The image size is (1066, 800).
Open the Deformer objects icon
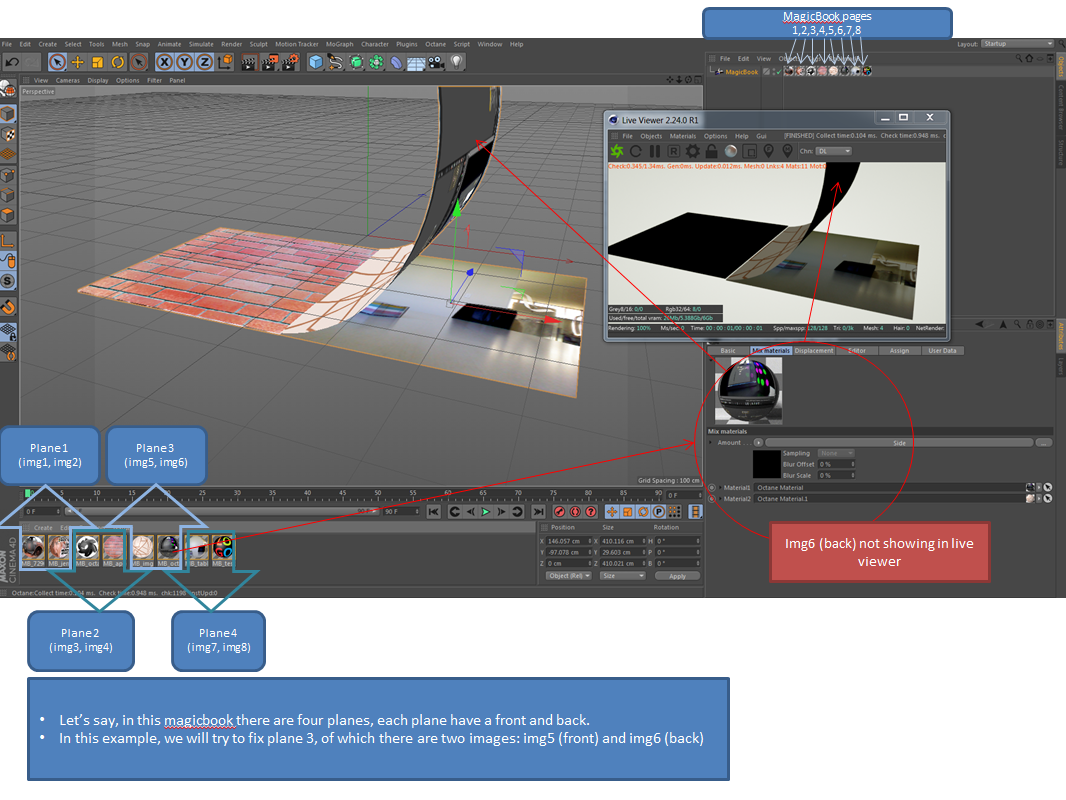tap(396, 63)
